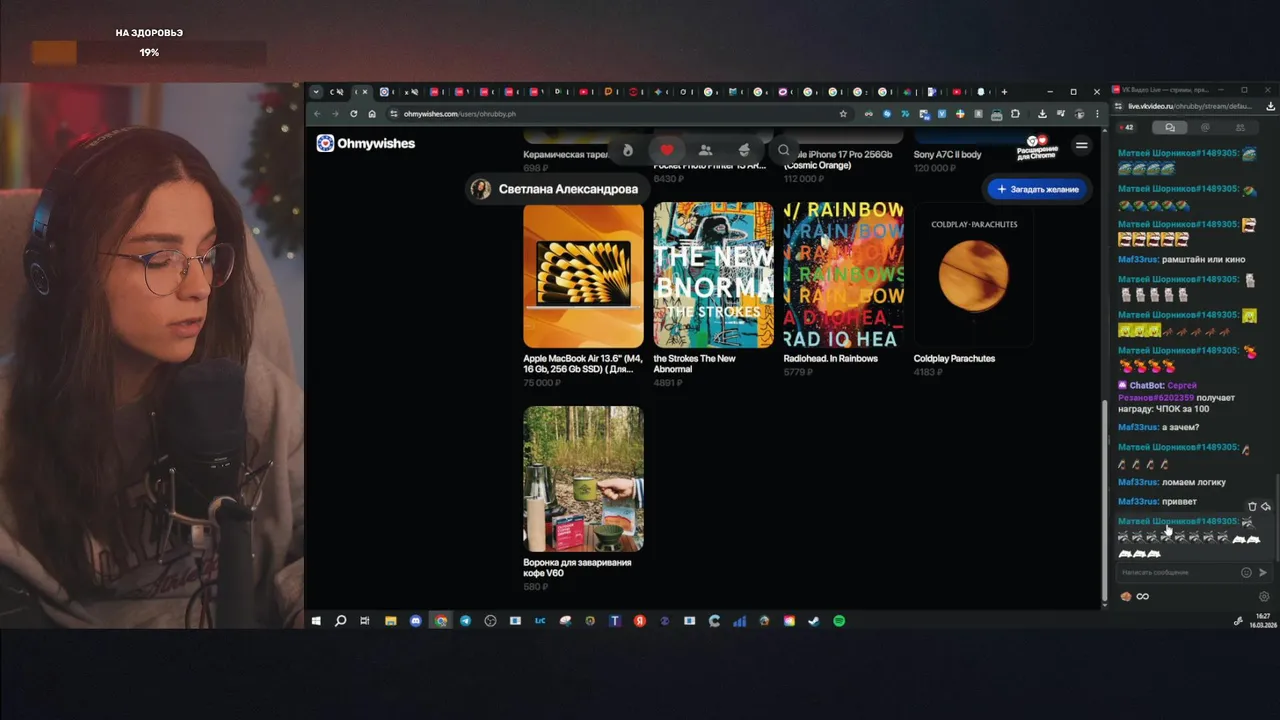
Task: Open Windows taskbar search
Action: tap(340, 621)
